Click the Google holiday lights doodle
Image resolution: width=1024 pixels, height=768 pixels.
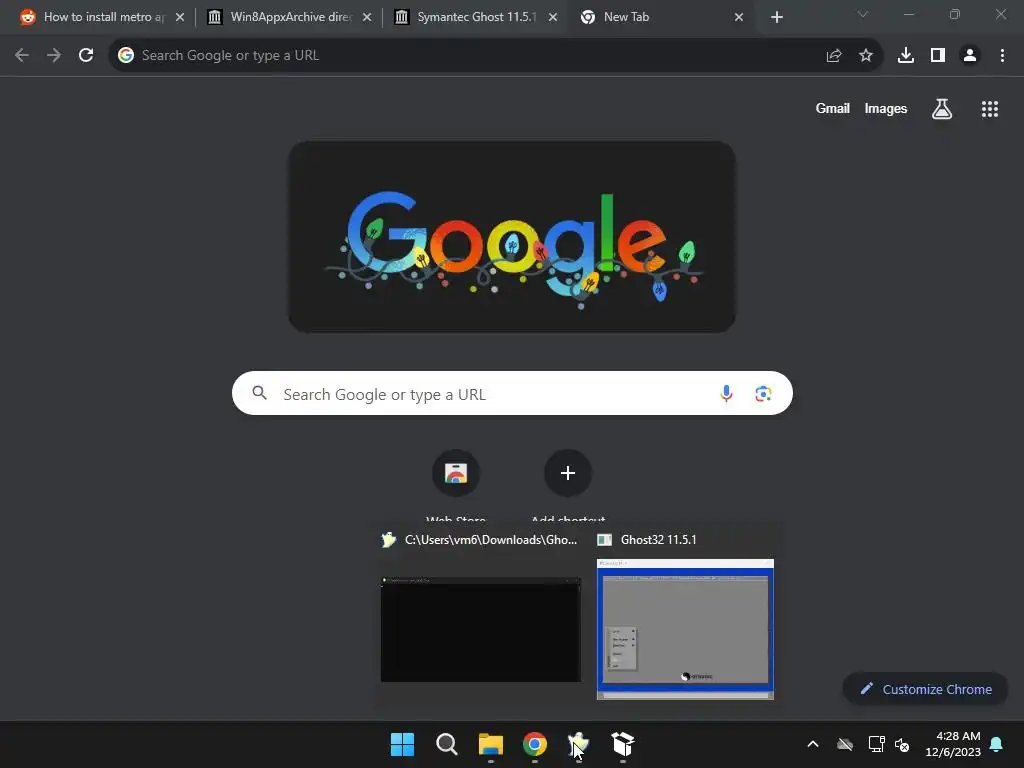click(512, 237)
